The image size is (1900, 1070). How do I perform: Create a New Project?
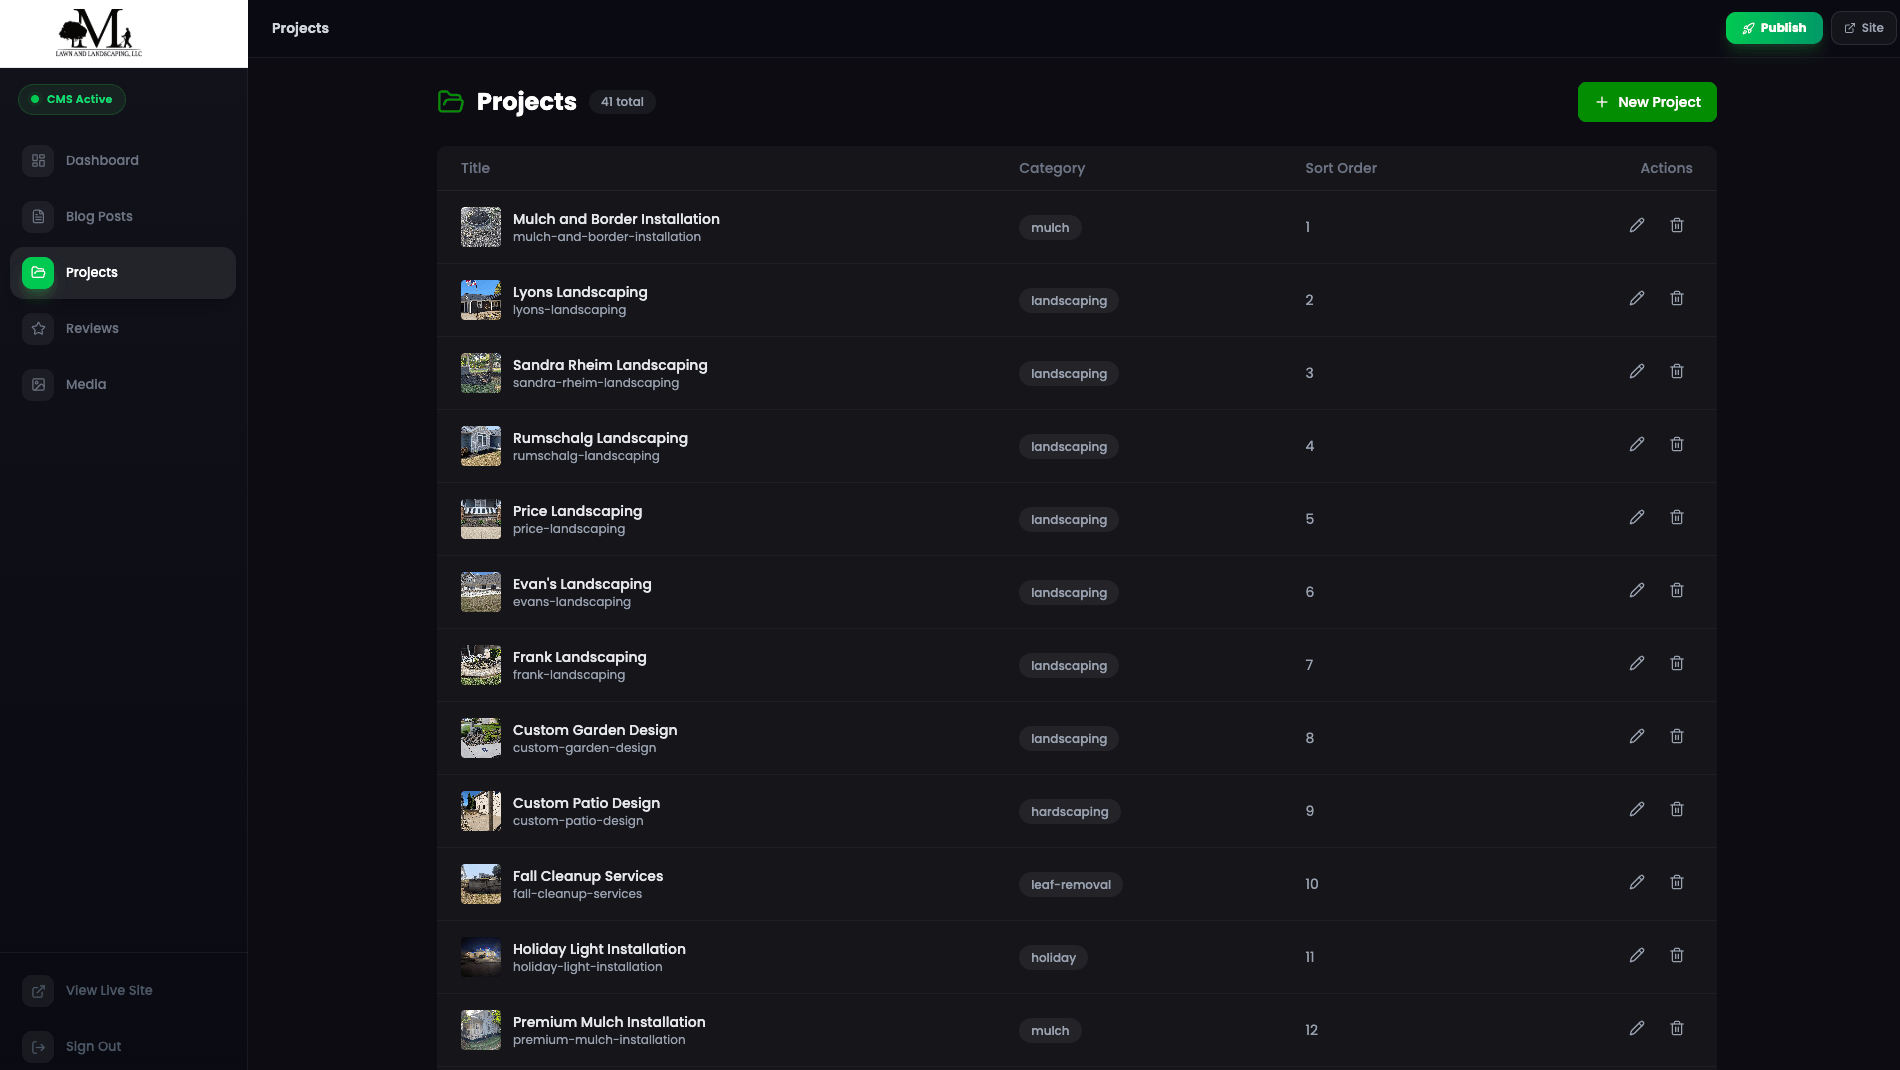1646,101
